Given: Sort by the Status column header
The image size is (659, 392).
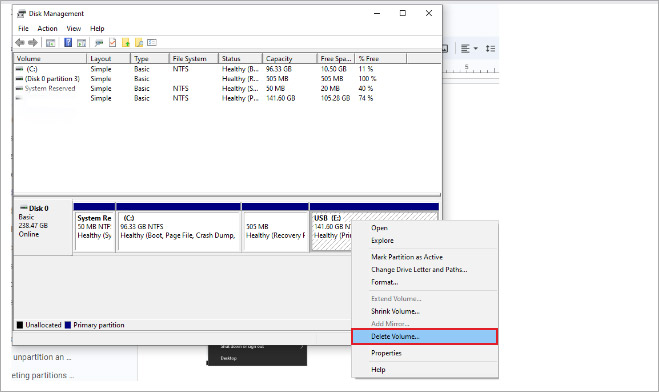Looking at the screenshot, I should pos(240,58).
